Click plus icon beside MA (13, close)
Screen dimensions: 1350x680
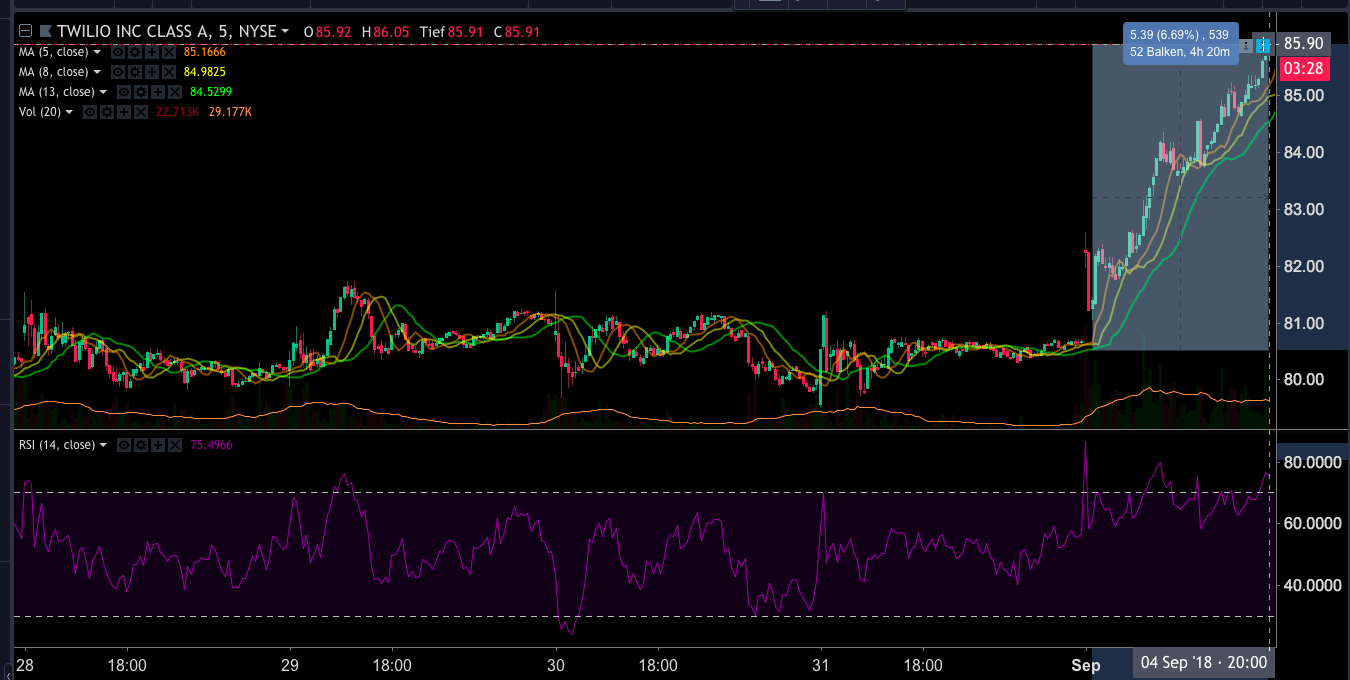point(158,92)
